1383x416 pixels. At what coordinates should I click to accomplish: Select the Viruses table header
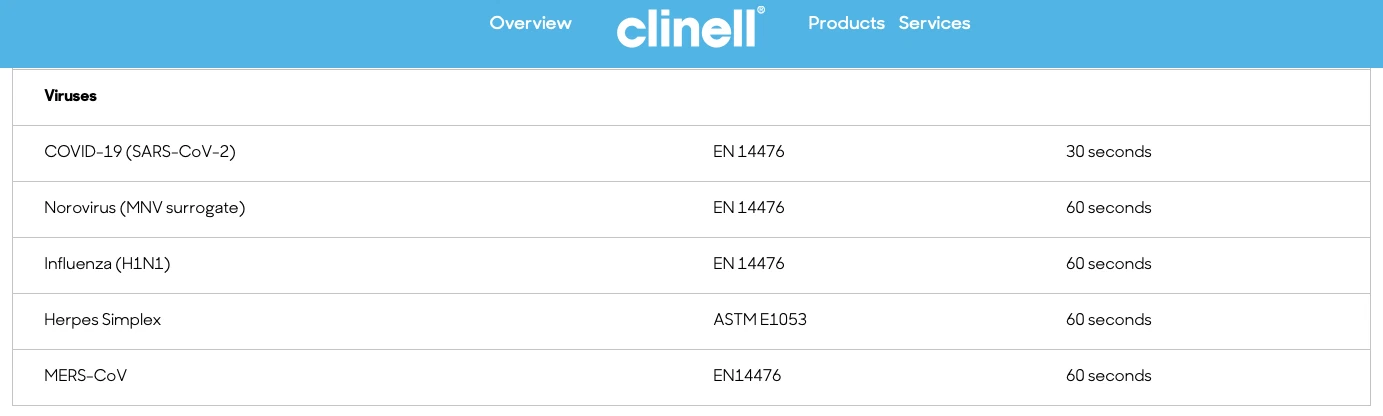point(70,96)
